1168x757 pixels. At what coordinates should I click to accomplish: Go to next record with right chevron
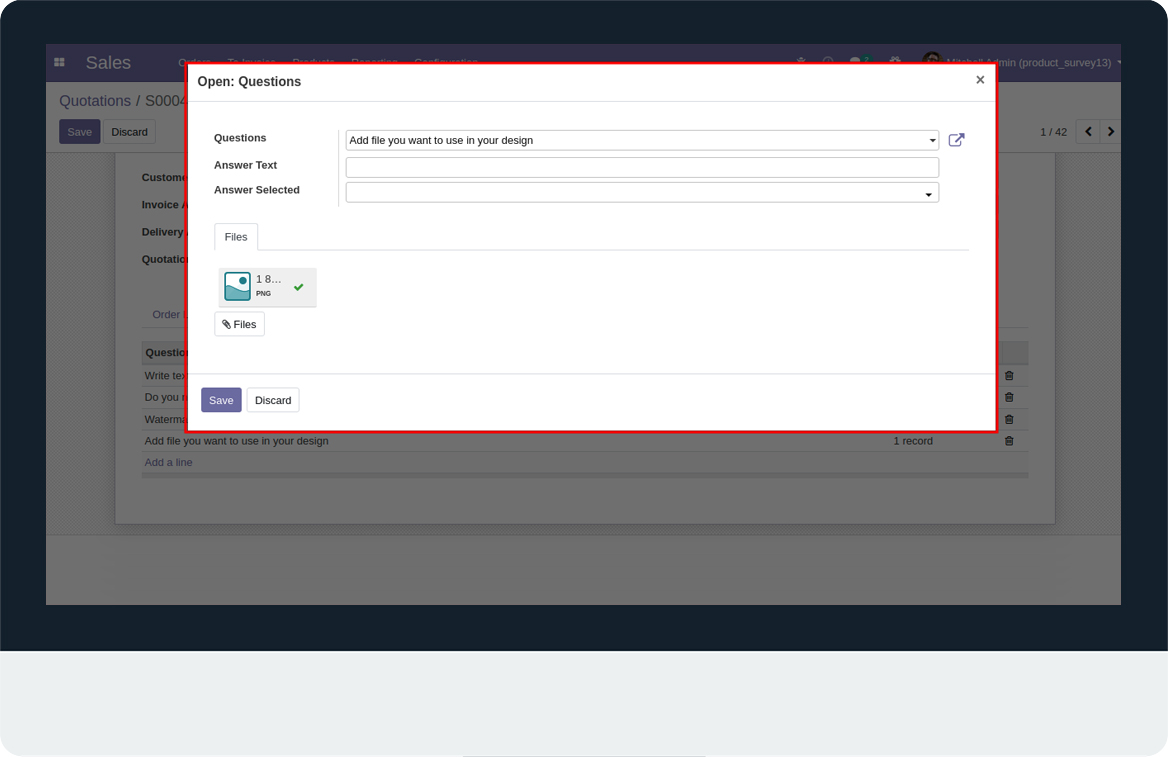[x=1110, y=132]
